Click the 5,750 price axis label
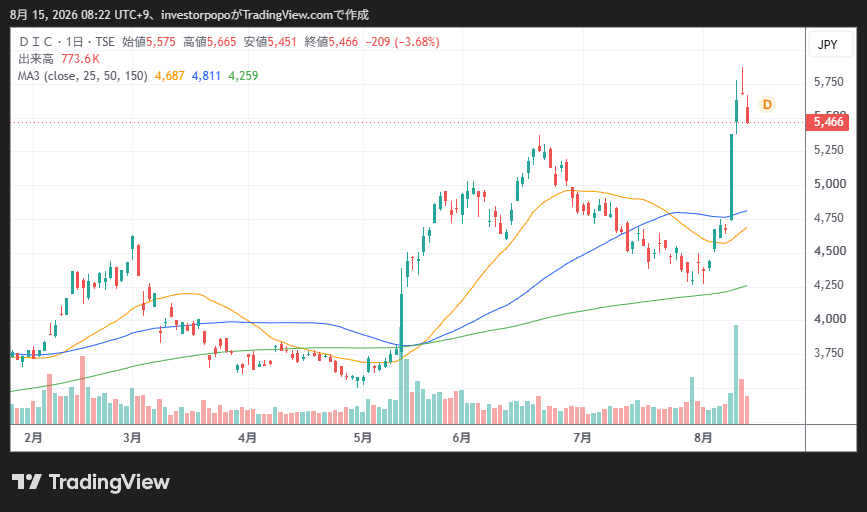This screenshot has width=867, height=512. coord(829,82)
